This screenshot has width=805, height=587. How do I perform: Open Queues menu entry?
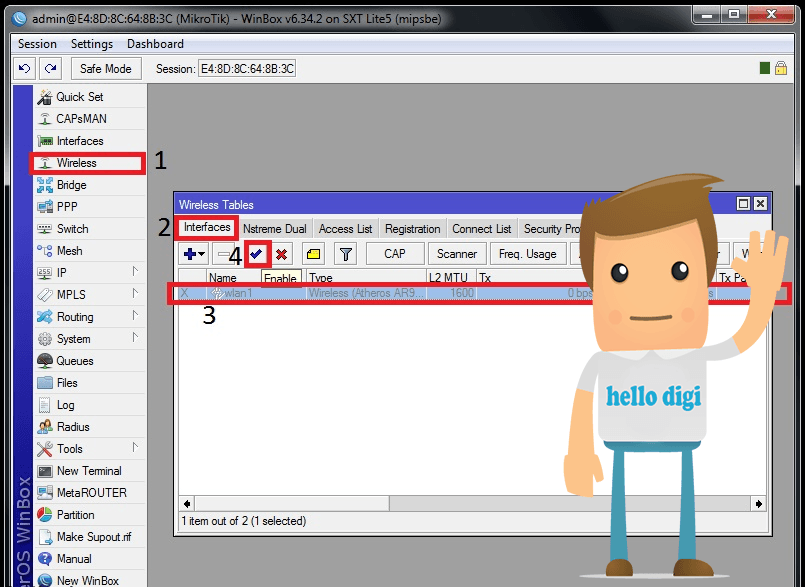click(90, 361)
